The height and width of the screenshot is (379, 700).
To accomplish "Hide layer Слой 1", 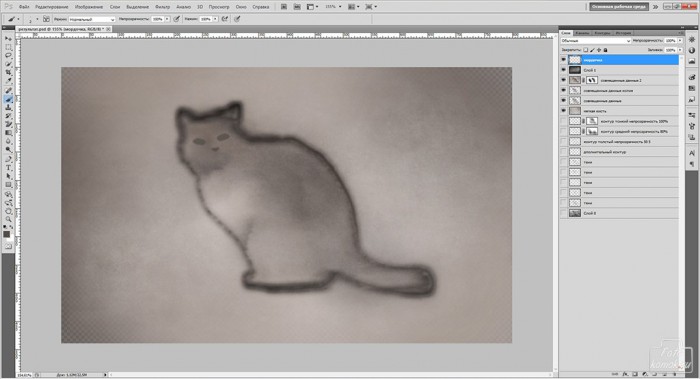I will click(x=563, y=70).
